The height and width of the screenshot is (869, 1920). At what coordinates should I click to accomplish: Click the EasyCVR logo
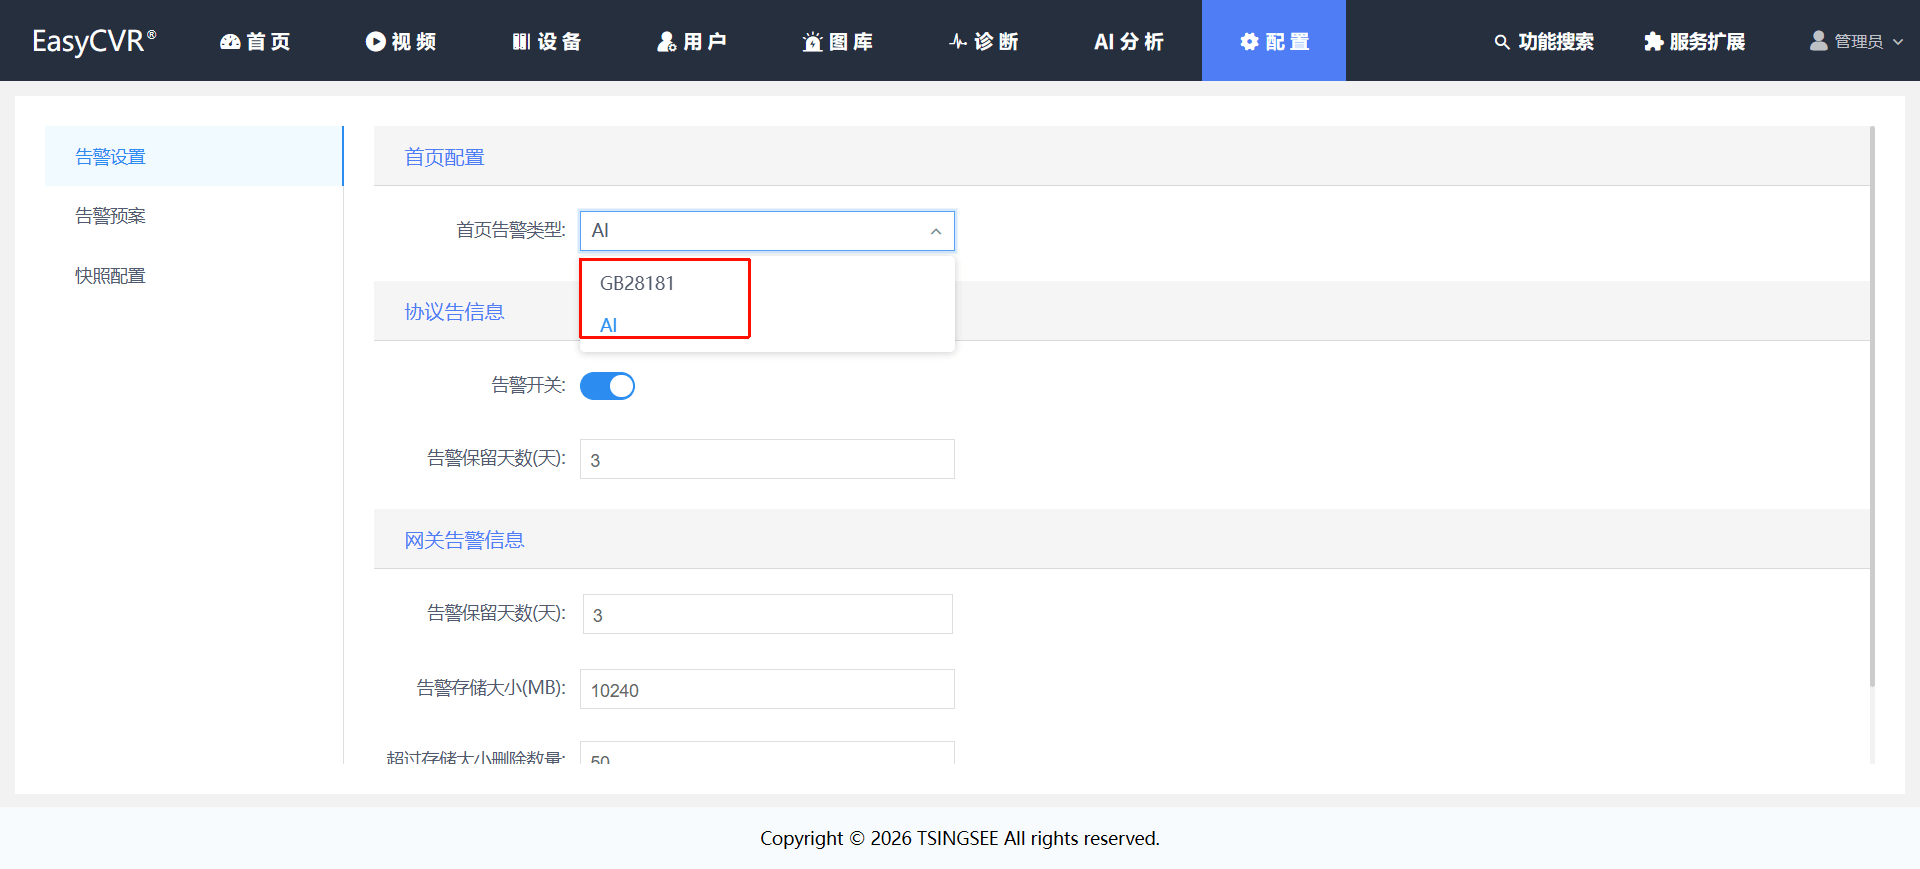click(x=94, y=41)
